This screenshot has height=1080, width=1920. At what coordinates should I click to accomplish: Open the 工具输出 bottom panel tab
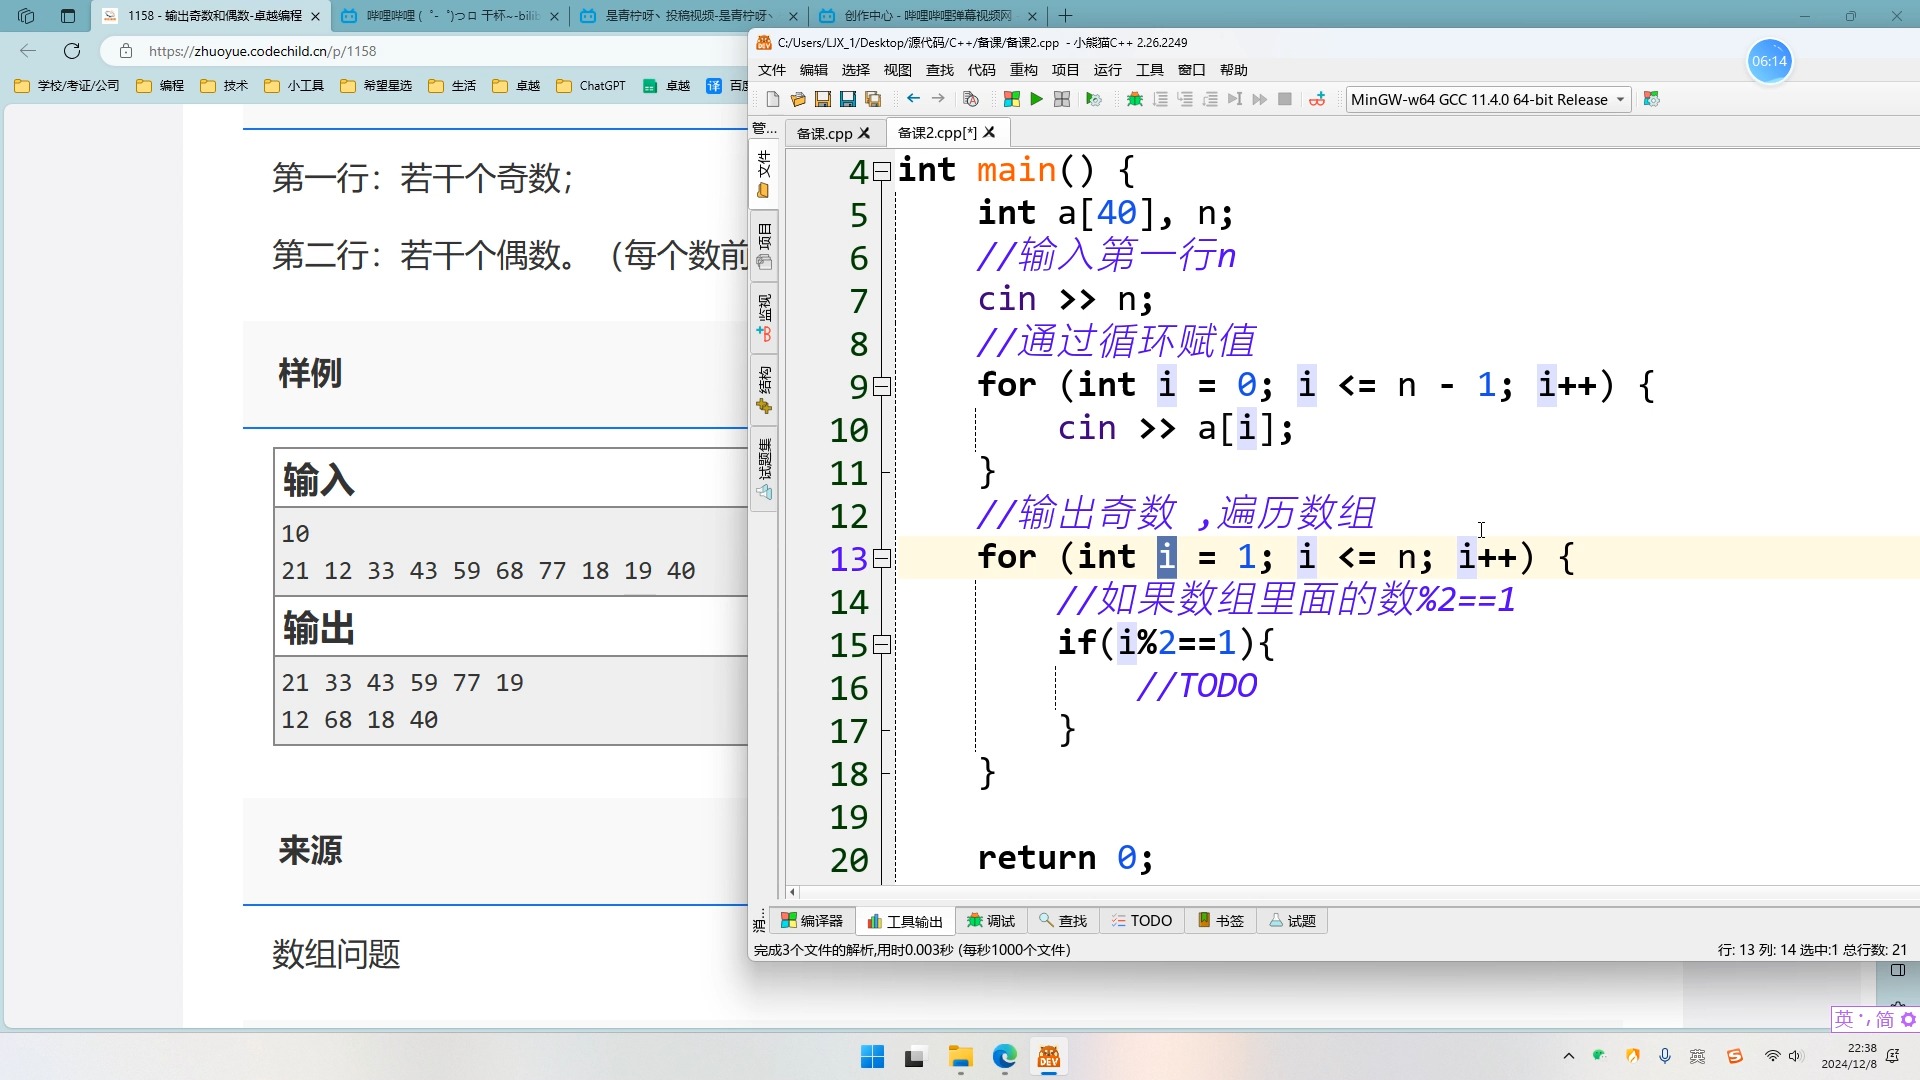pos(905,921)
